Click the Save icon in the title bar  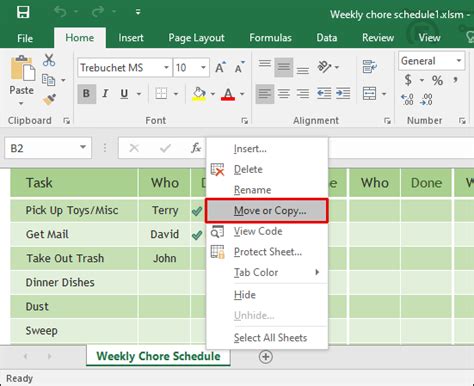point(23,13)
